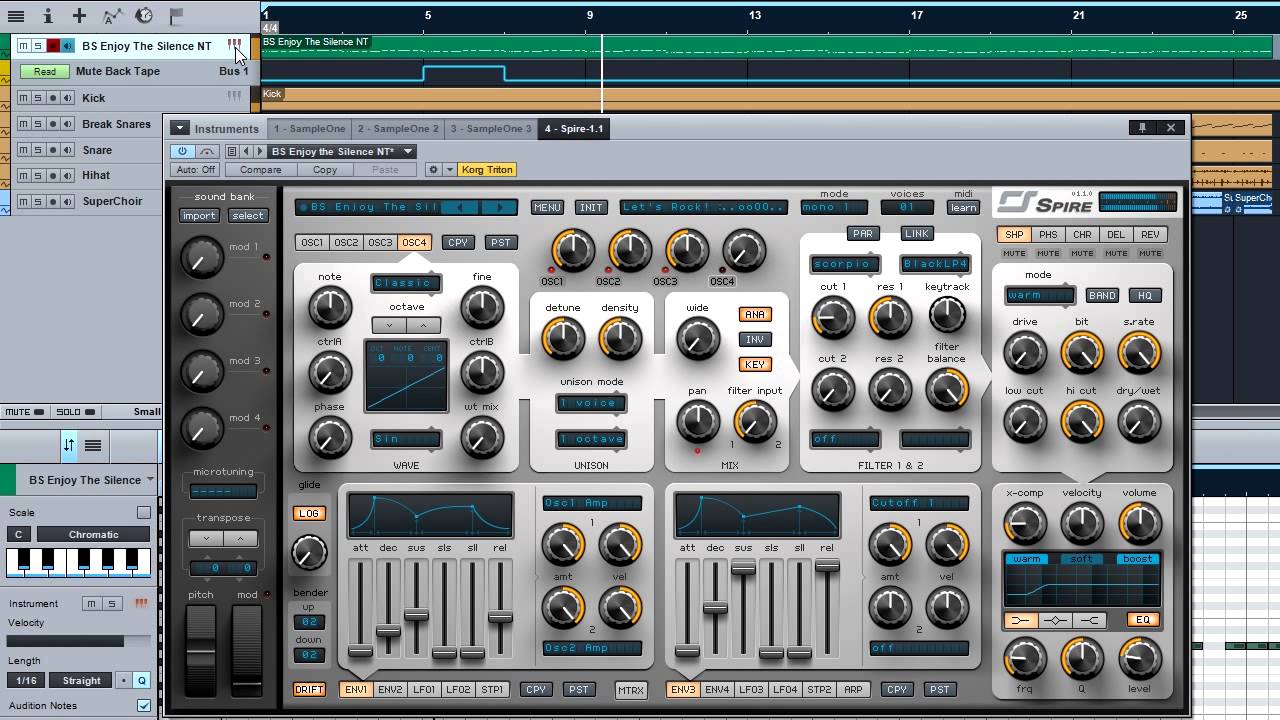Pin the Spire instrument window
This screenshot has width=1280, height=720.
1142,128
